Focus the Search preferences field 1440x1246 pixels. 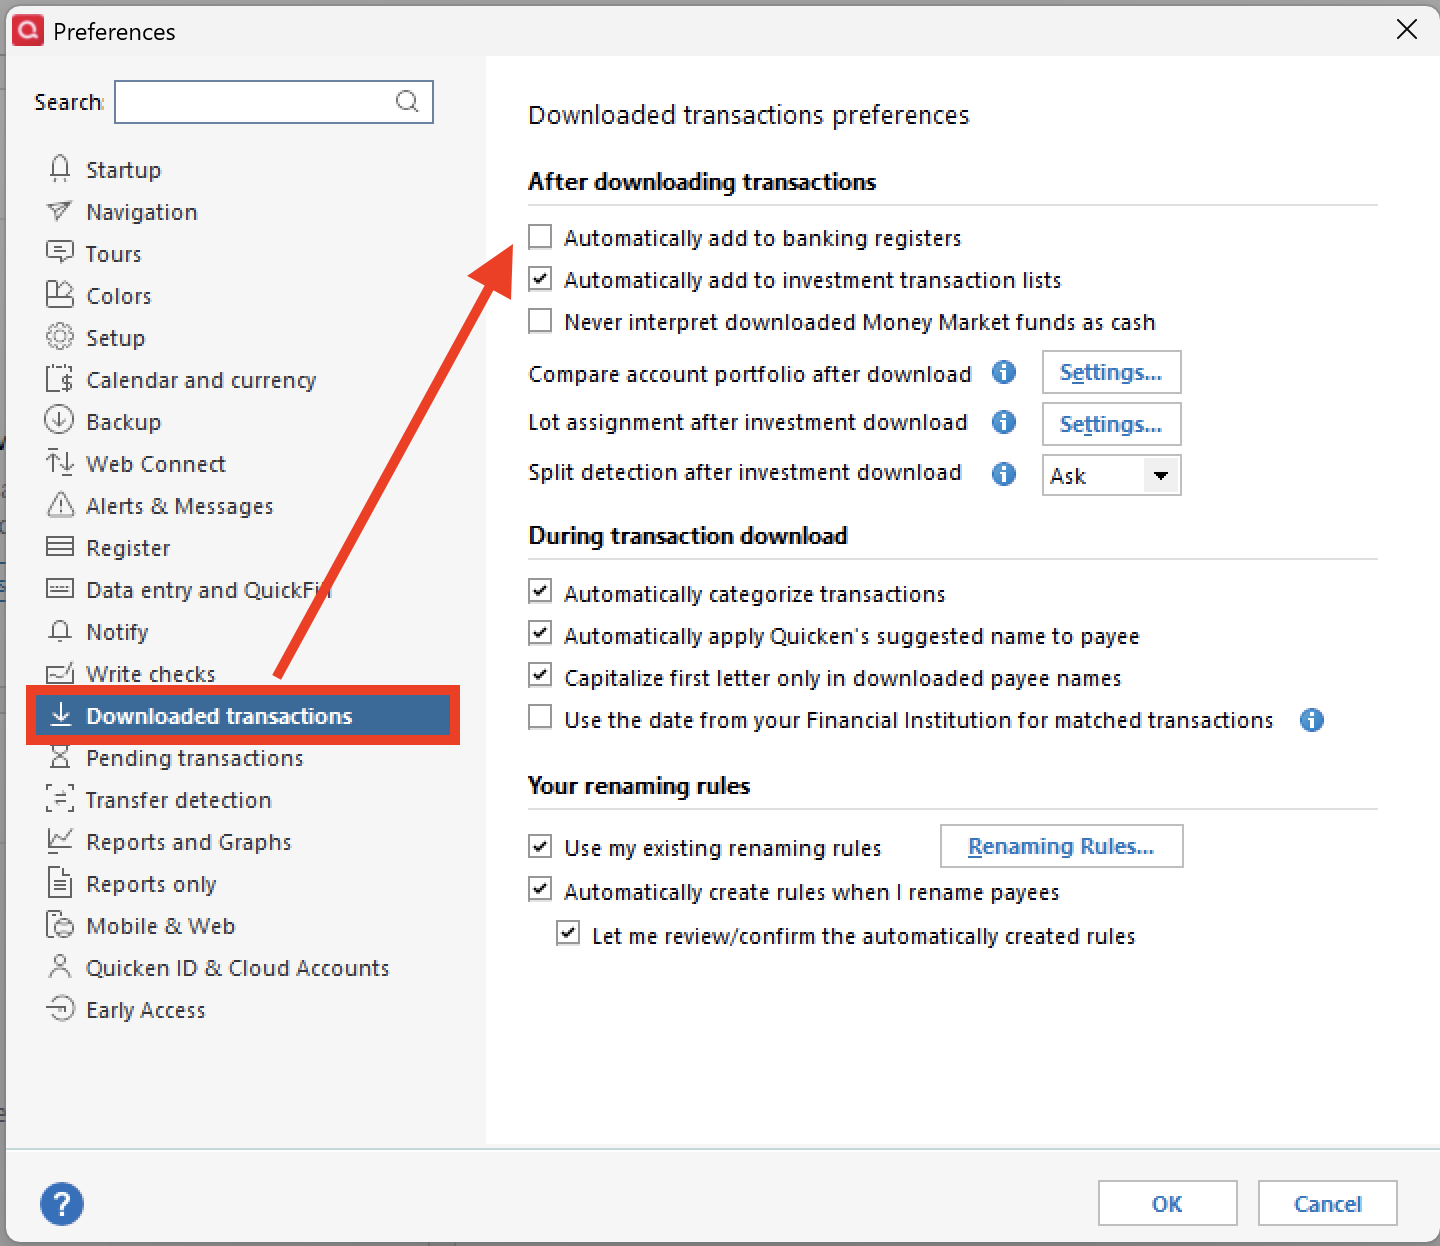[x=274, y=102]
